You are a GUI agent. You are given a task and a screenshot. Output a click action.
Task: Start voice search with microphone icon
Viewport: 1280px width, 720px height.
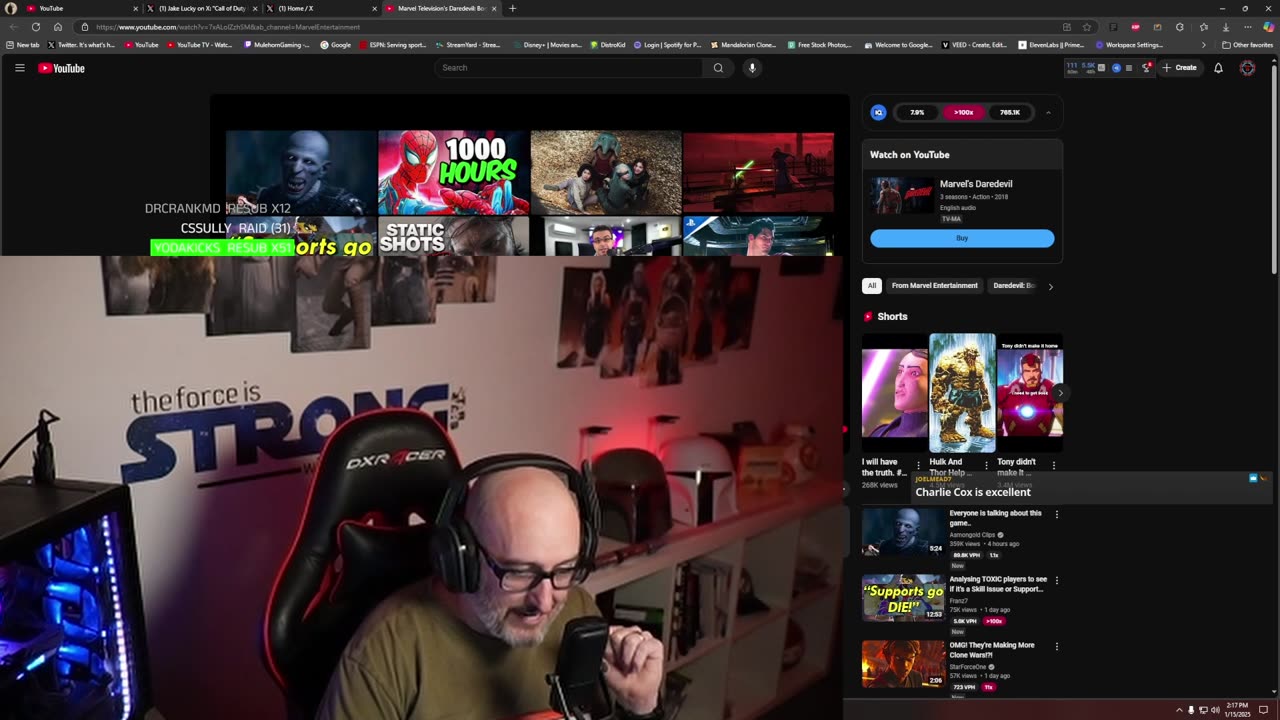click(x=752, y=68)
